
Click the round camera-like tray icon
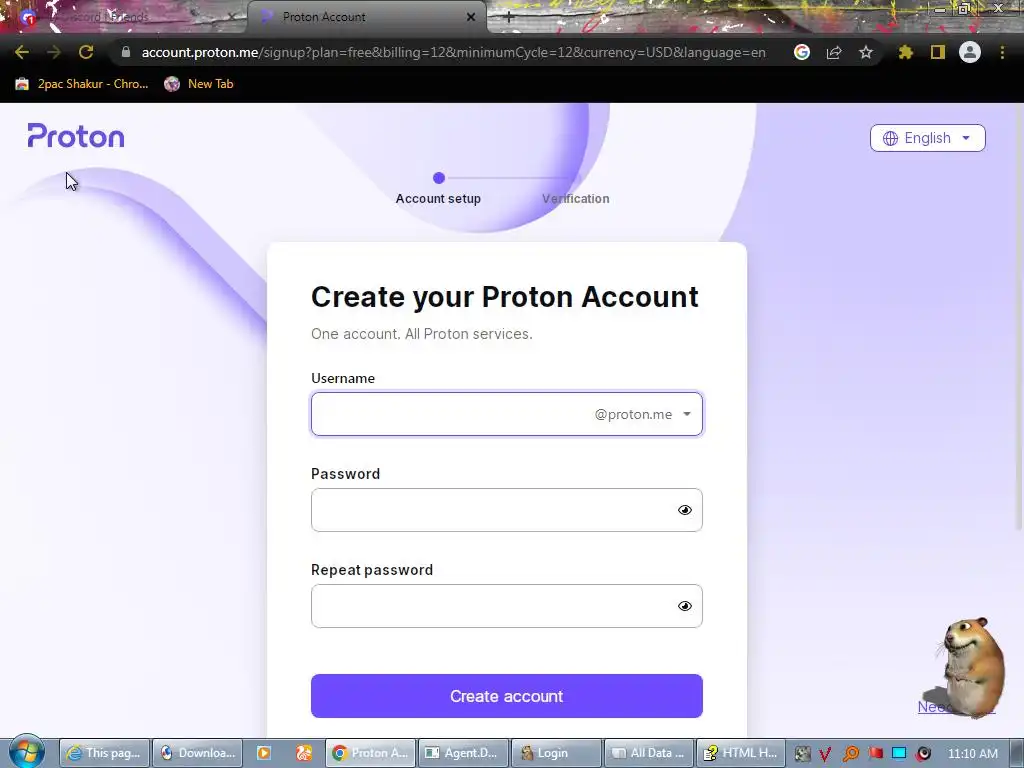coord(923,754)
